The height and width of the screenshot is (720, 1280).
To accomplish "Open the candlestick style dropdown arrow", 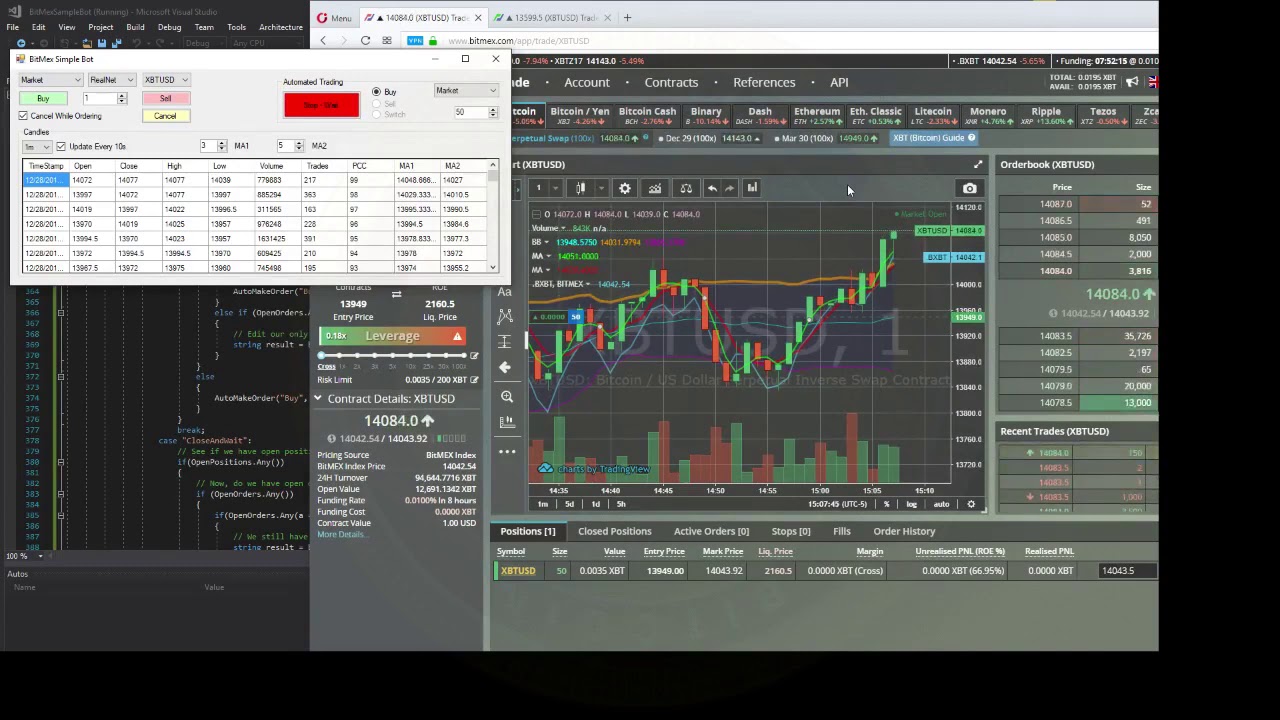I will pyautogui.click(x=601, y=188).
